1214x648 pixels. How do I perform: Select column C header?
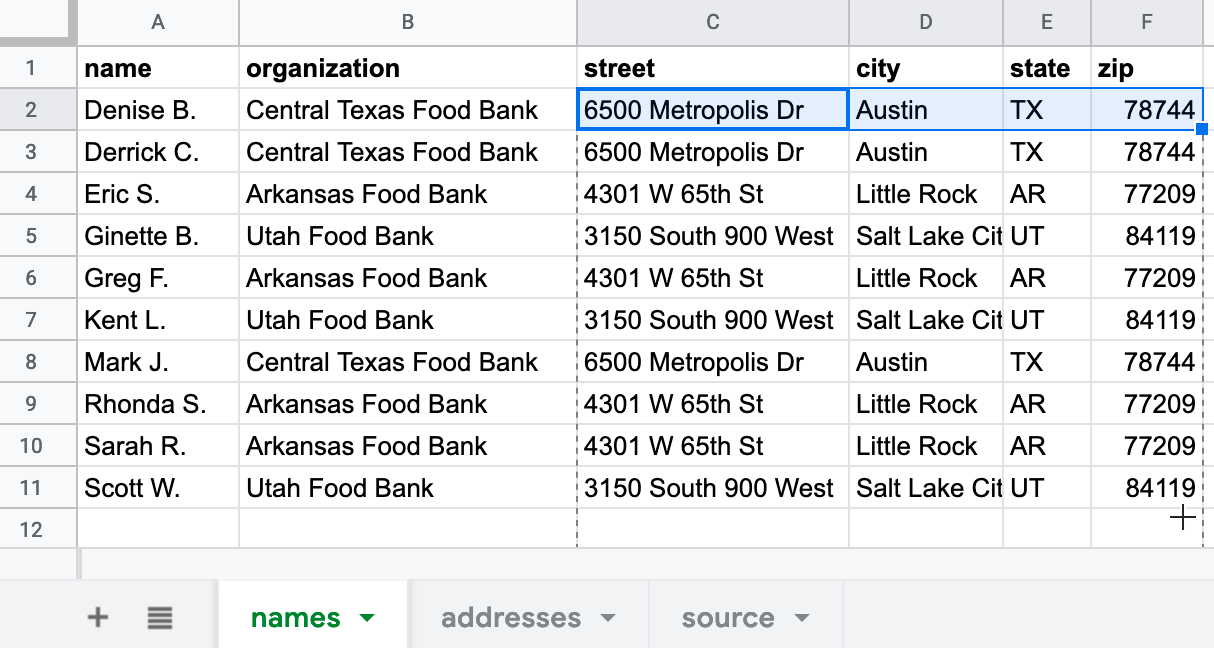click(x=713, y=22)
